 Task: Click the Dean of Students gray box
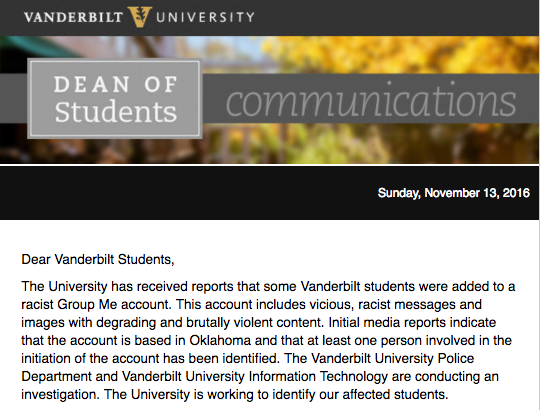pyautogui.click(x=115, y=99)
